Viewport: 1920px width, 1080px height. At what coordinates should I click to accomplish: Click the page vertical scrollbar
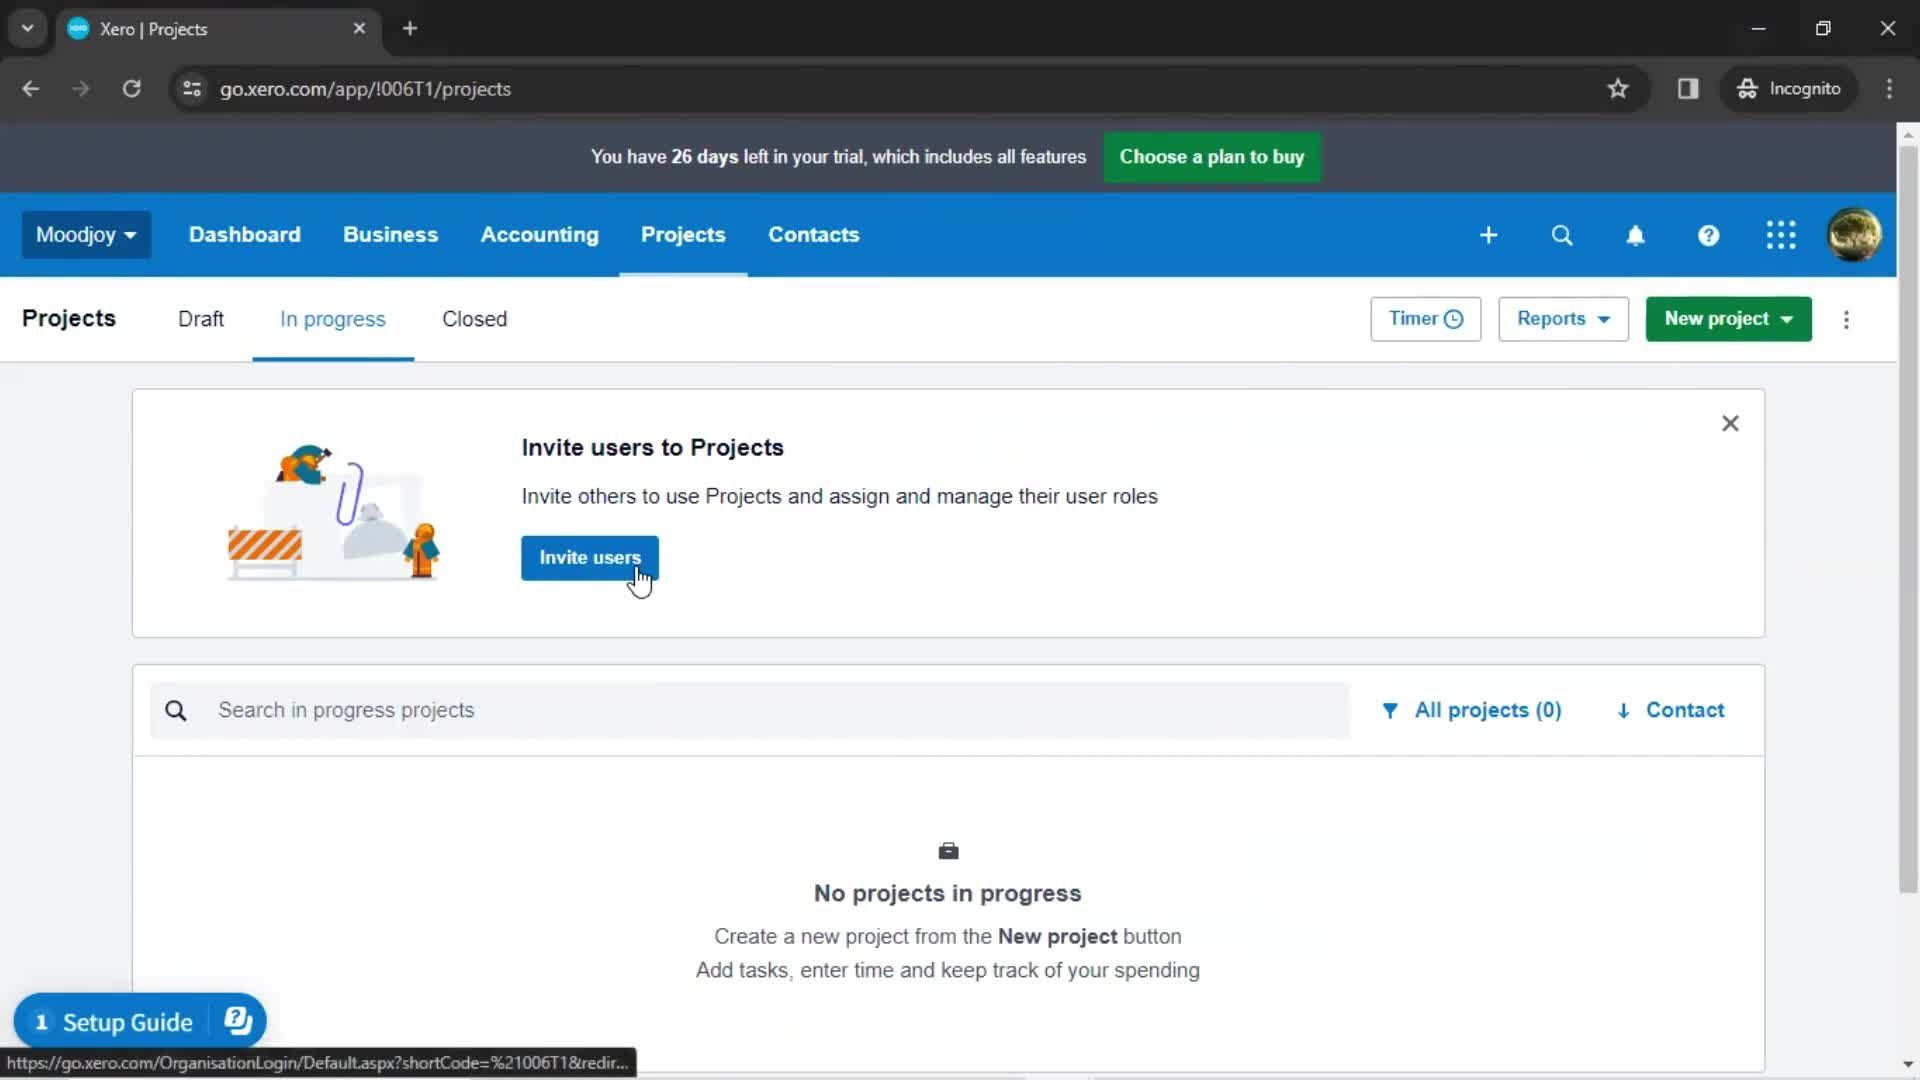click(1907, 520)
